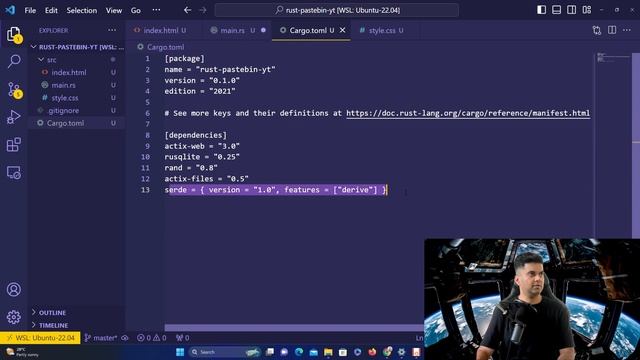Click the actix-web dependency line
This screenshot has width=640, height=360.
click(x=202, y=146)
